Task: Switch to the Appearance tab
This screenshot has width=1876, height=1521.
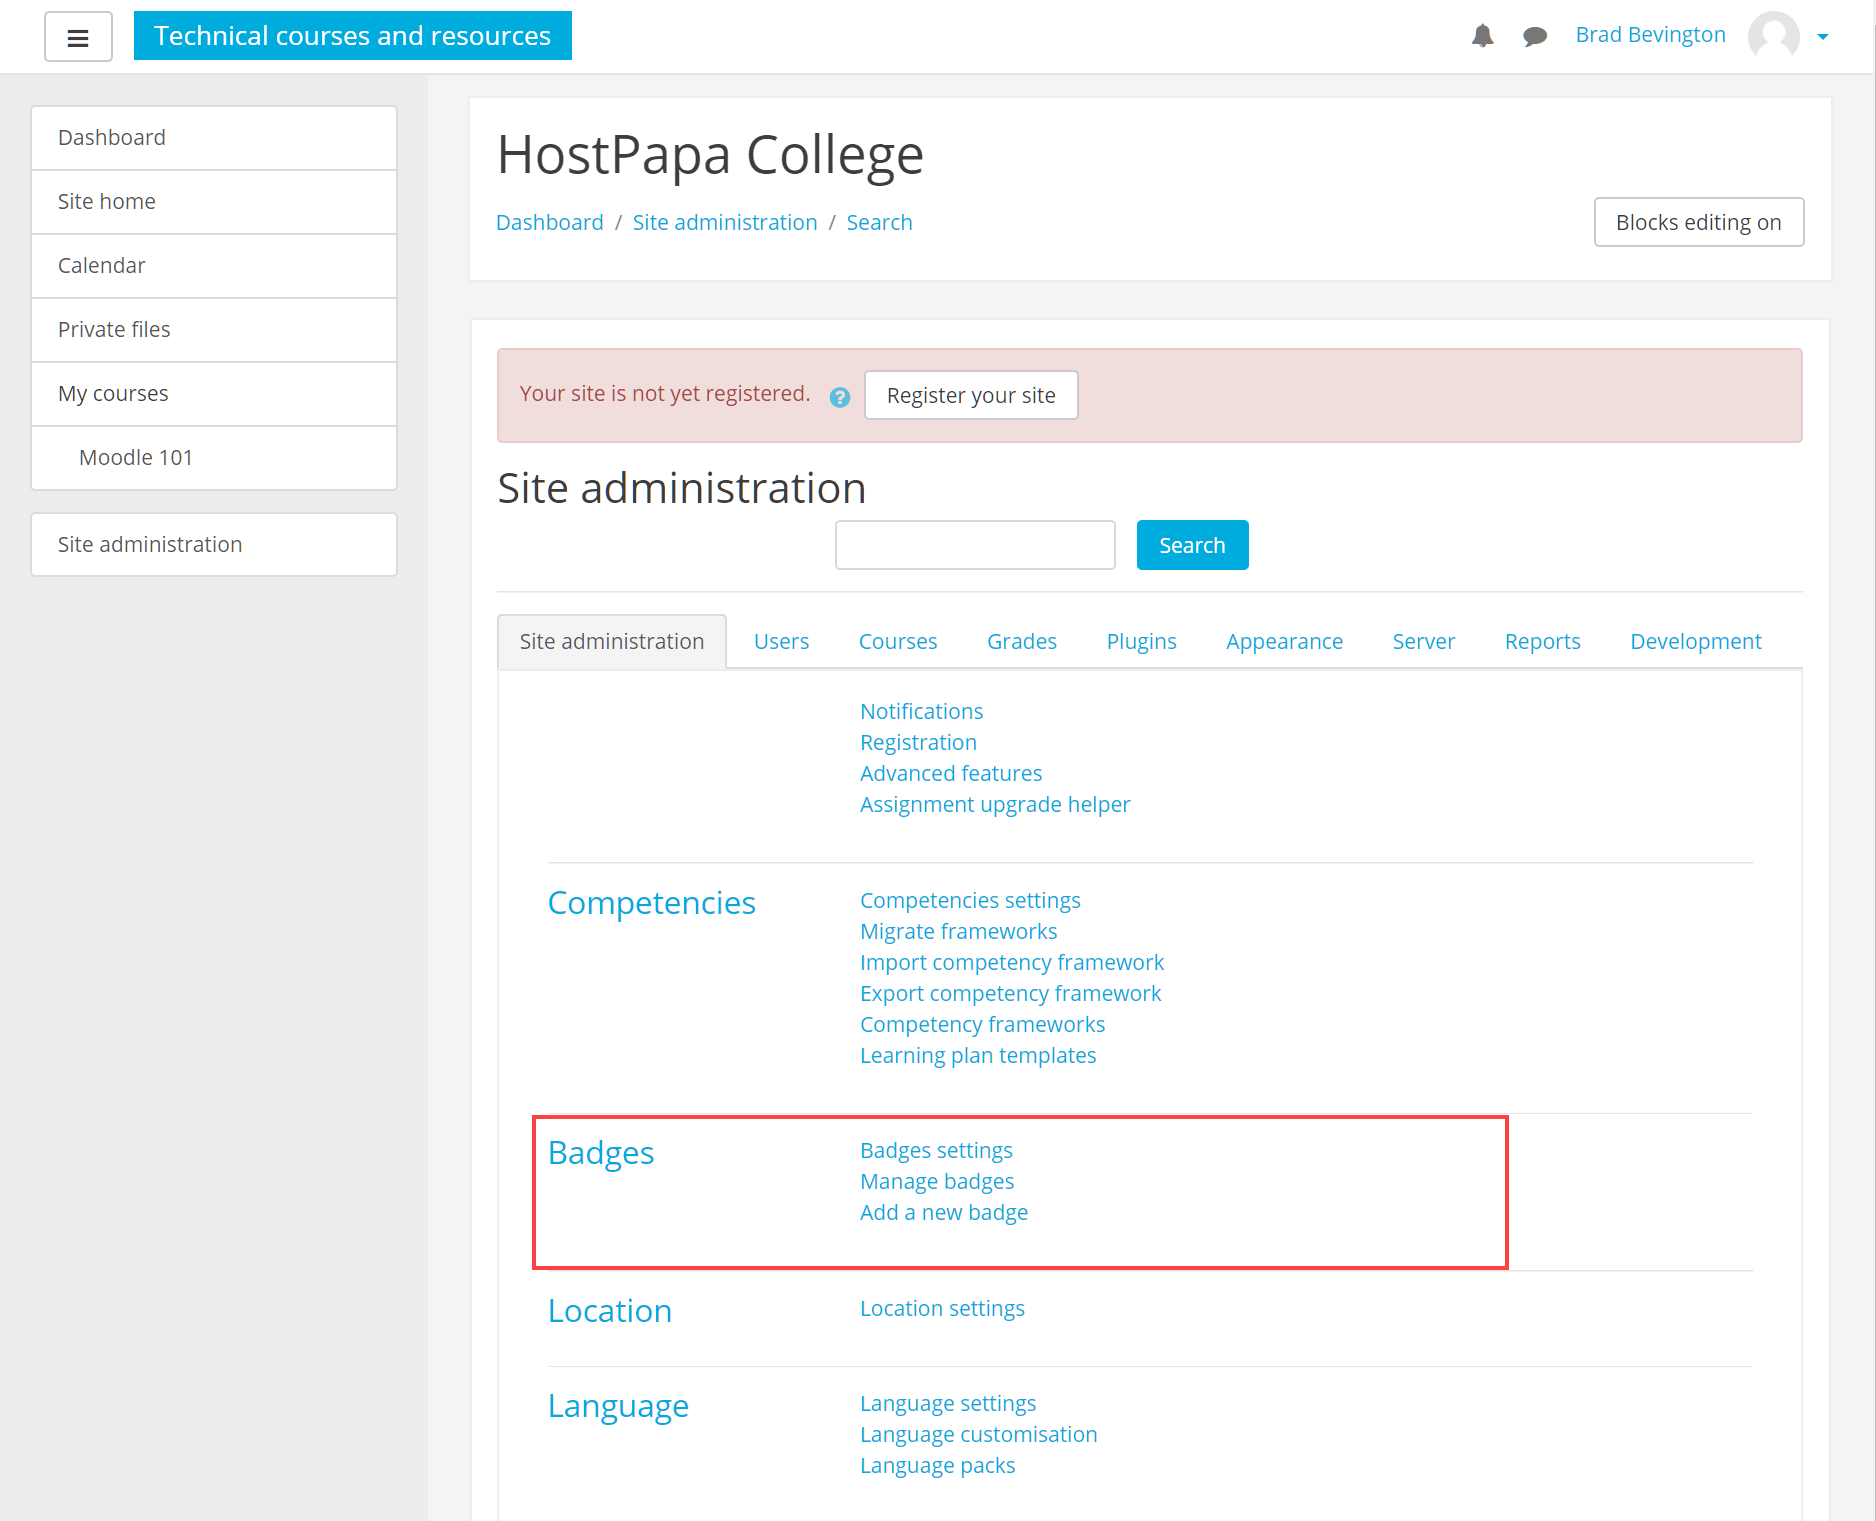Action: coord(1284,642)
